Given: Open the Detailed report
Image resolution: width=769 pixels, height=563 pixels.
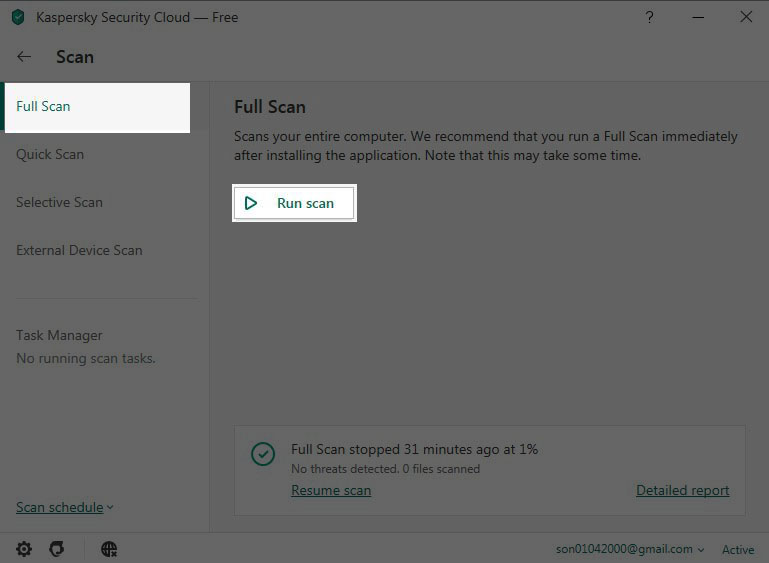Looking at the screenshot, I should click(683, 490).
